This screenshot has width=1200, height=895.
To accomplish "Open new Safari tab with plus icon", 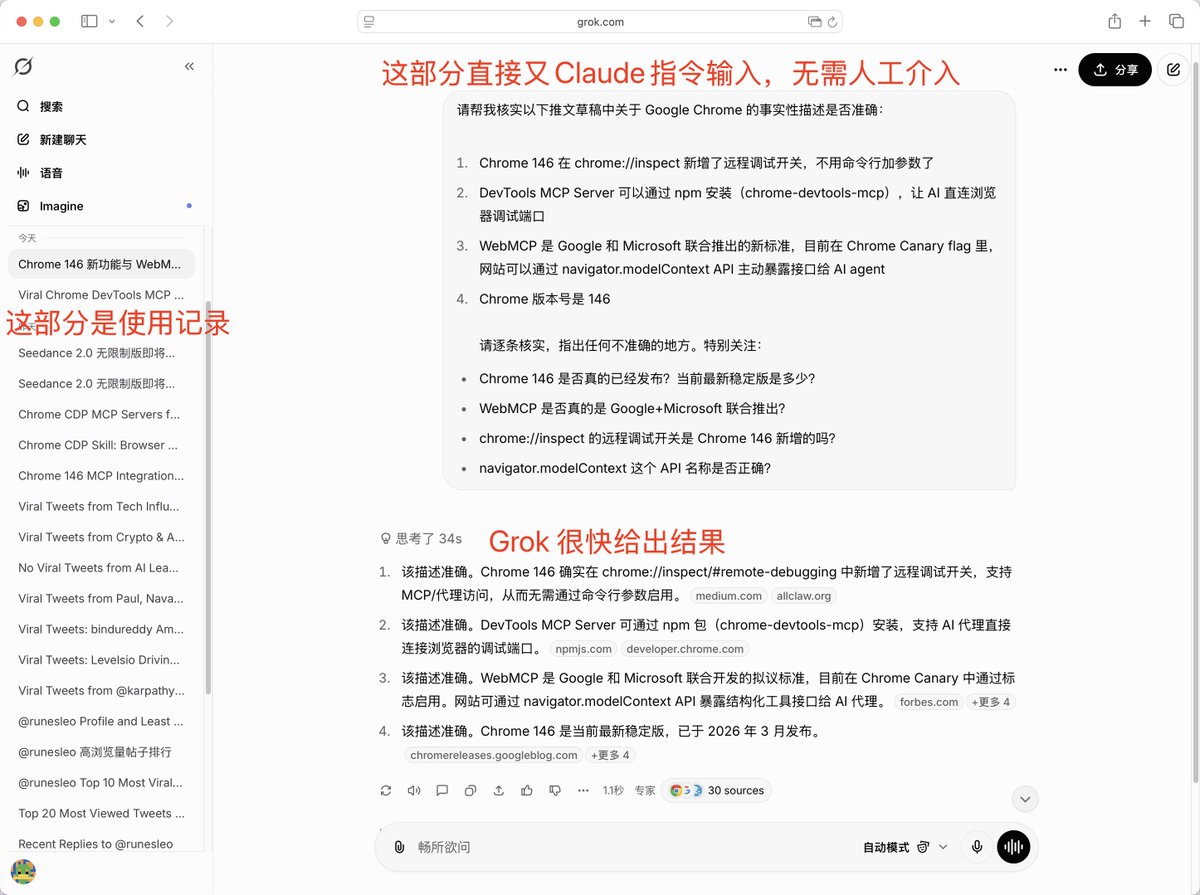I will [1146, 21].
